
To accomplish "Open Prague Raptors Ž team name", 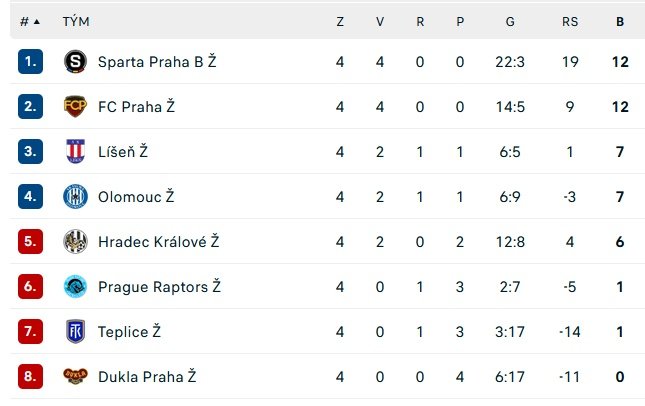I will [x=160, y=286].
